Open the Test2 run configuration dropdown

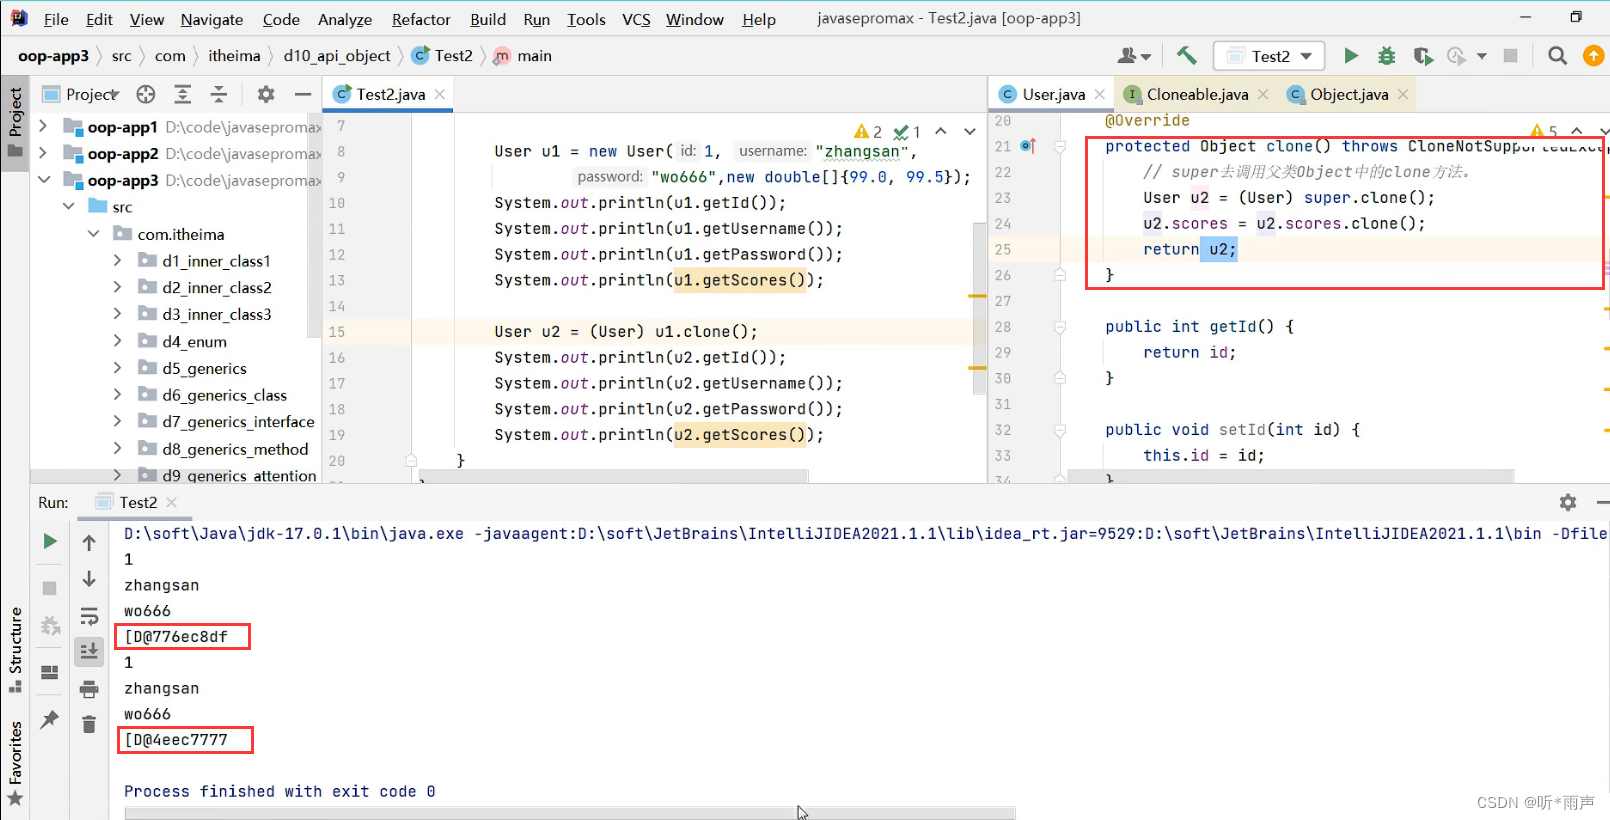click(x=1269, y=56)
